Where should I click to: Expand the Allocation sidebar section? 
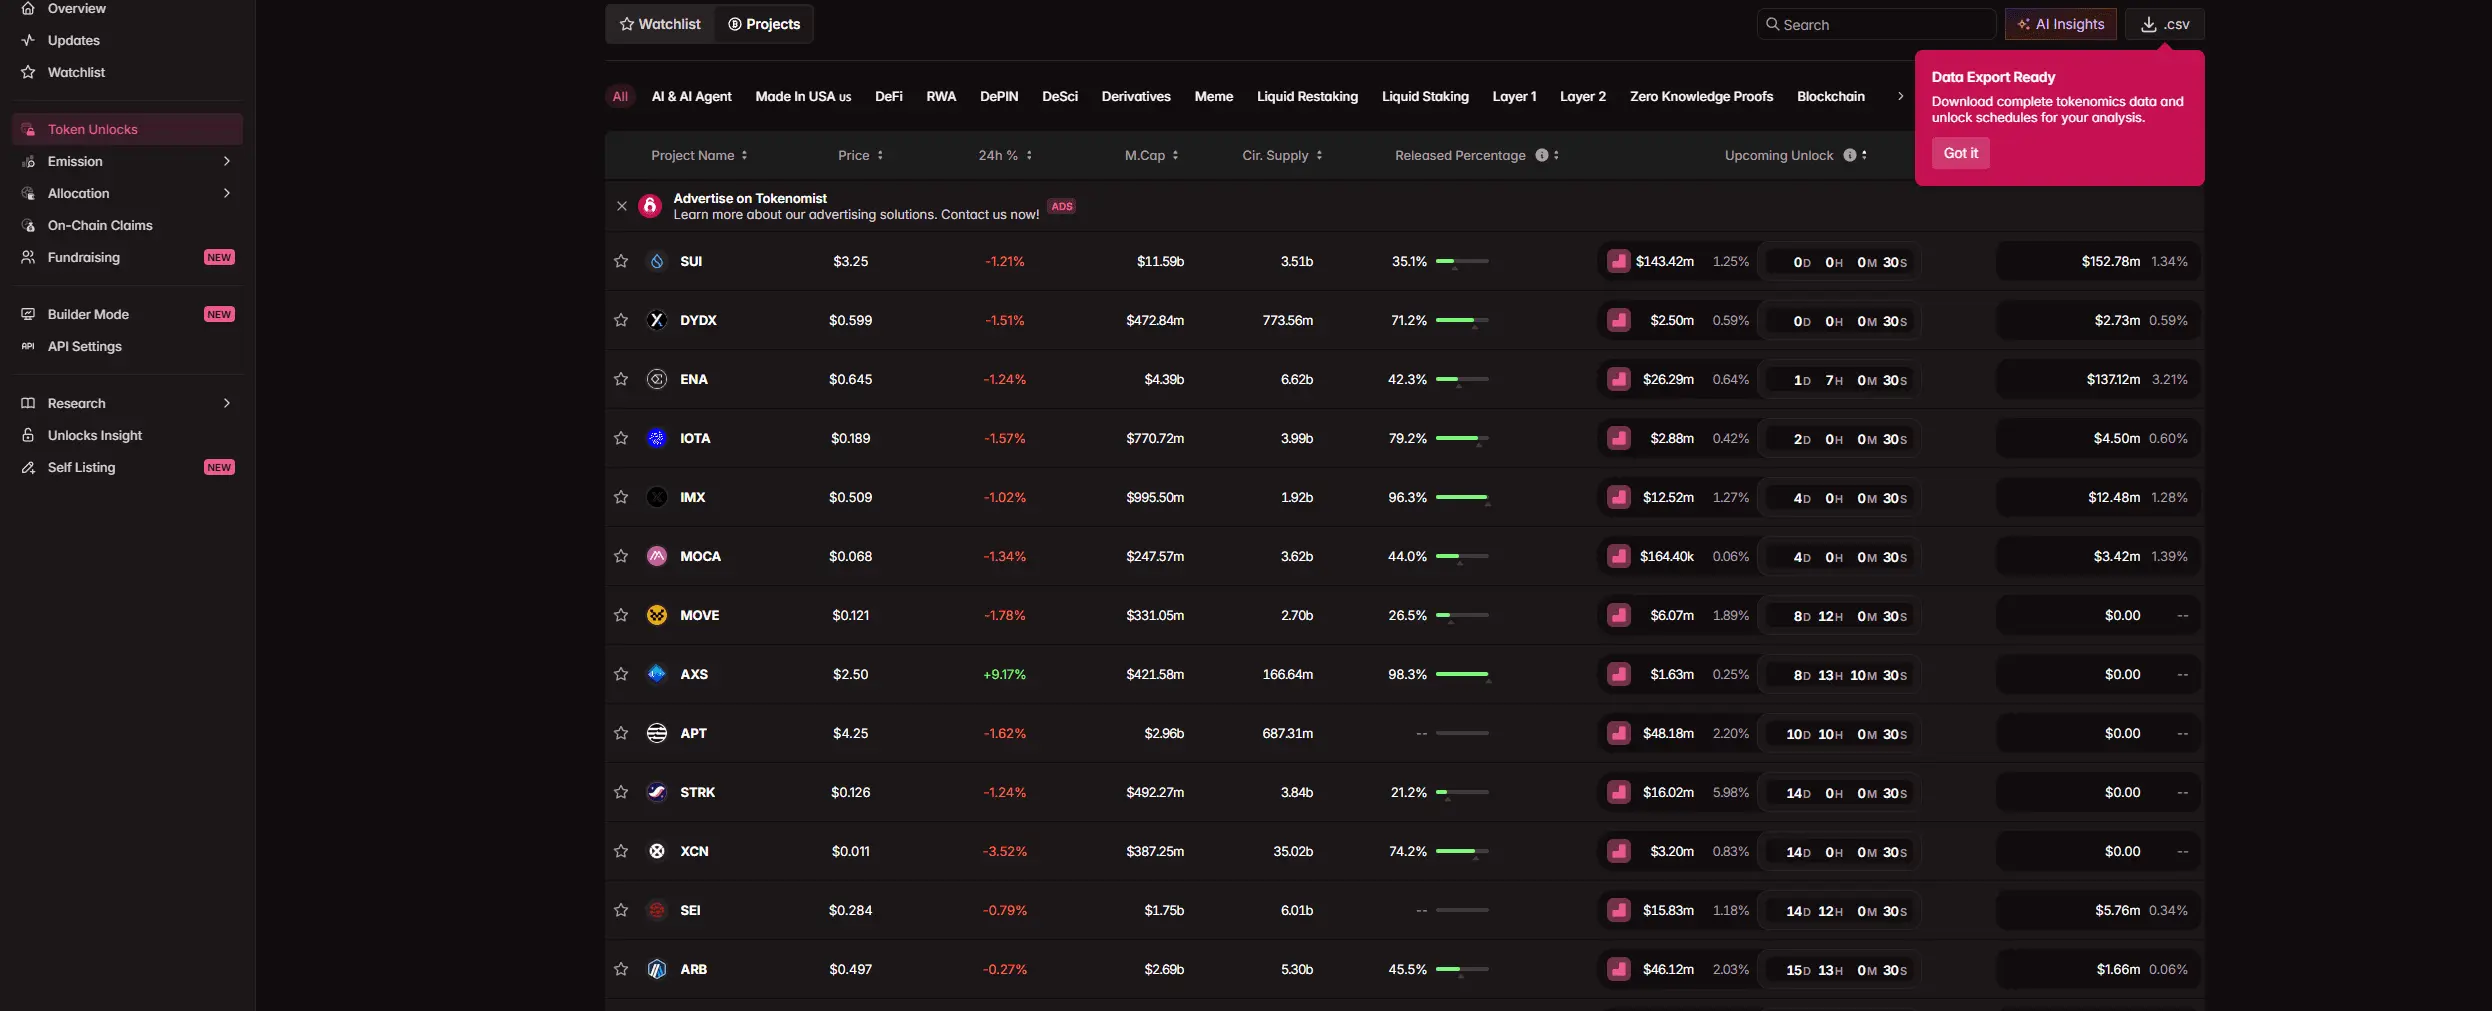tap(227, 193)
